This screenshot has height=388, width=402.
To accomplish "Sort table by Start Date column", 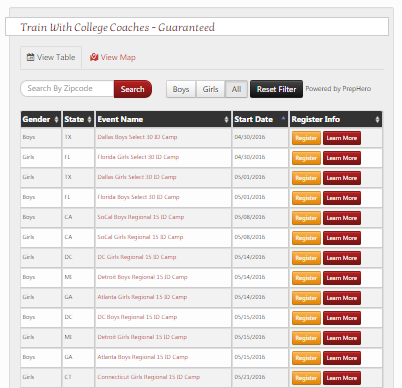I will click(x=260, y=119).
